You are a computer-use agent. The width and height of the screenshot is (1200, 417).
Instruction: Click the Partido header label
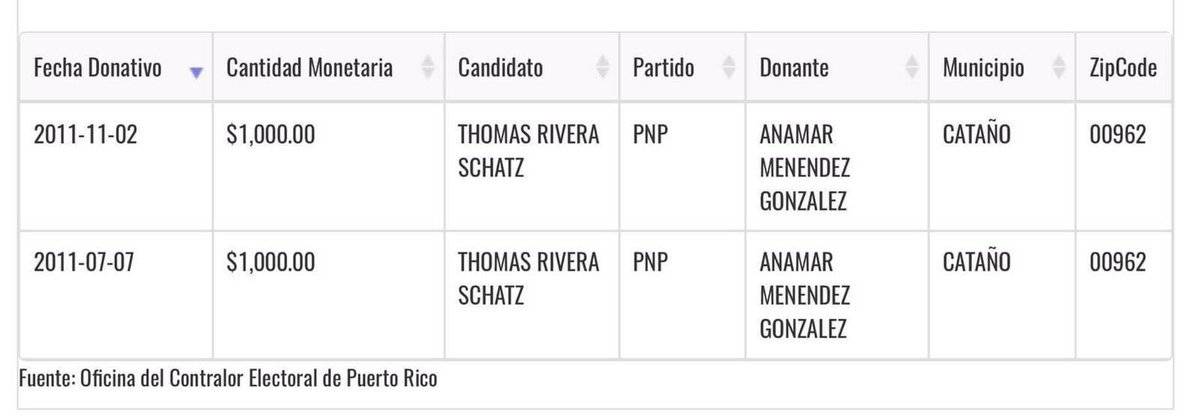pyautogui.click(x=664, y=68)
